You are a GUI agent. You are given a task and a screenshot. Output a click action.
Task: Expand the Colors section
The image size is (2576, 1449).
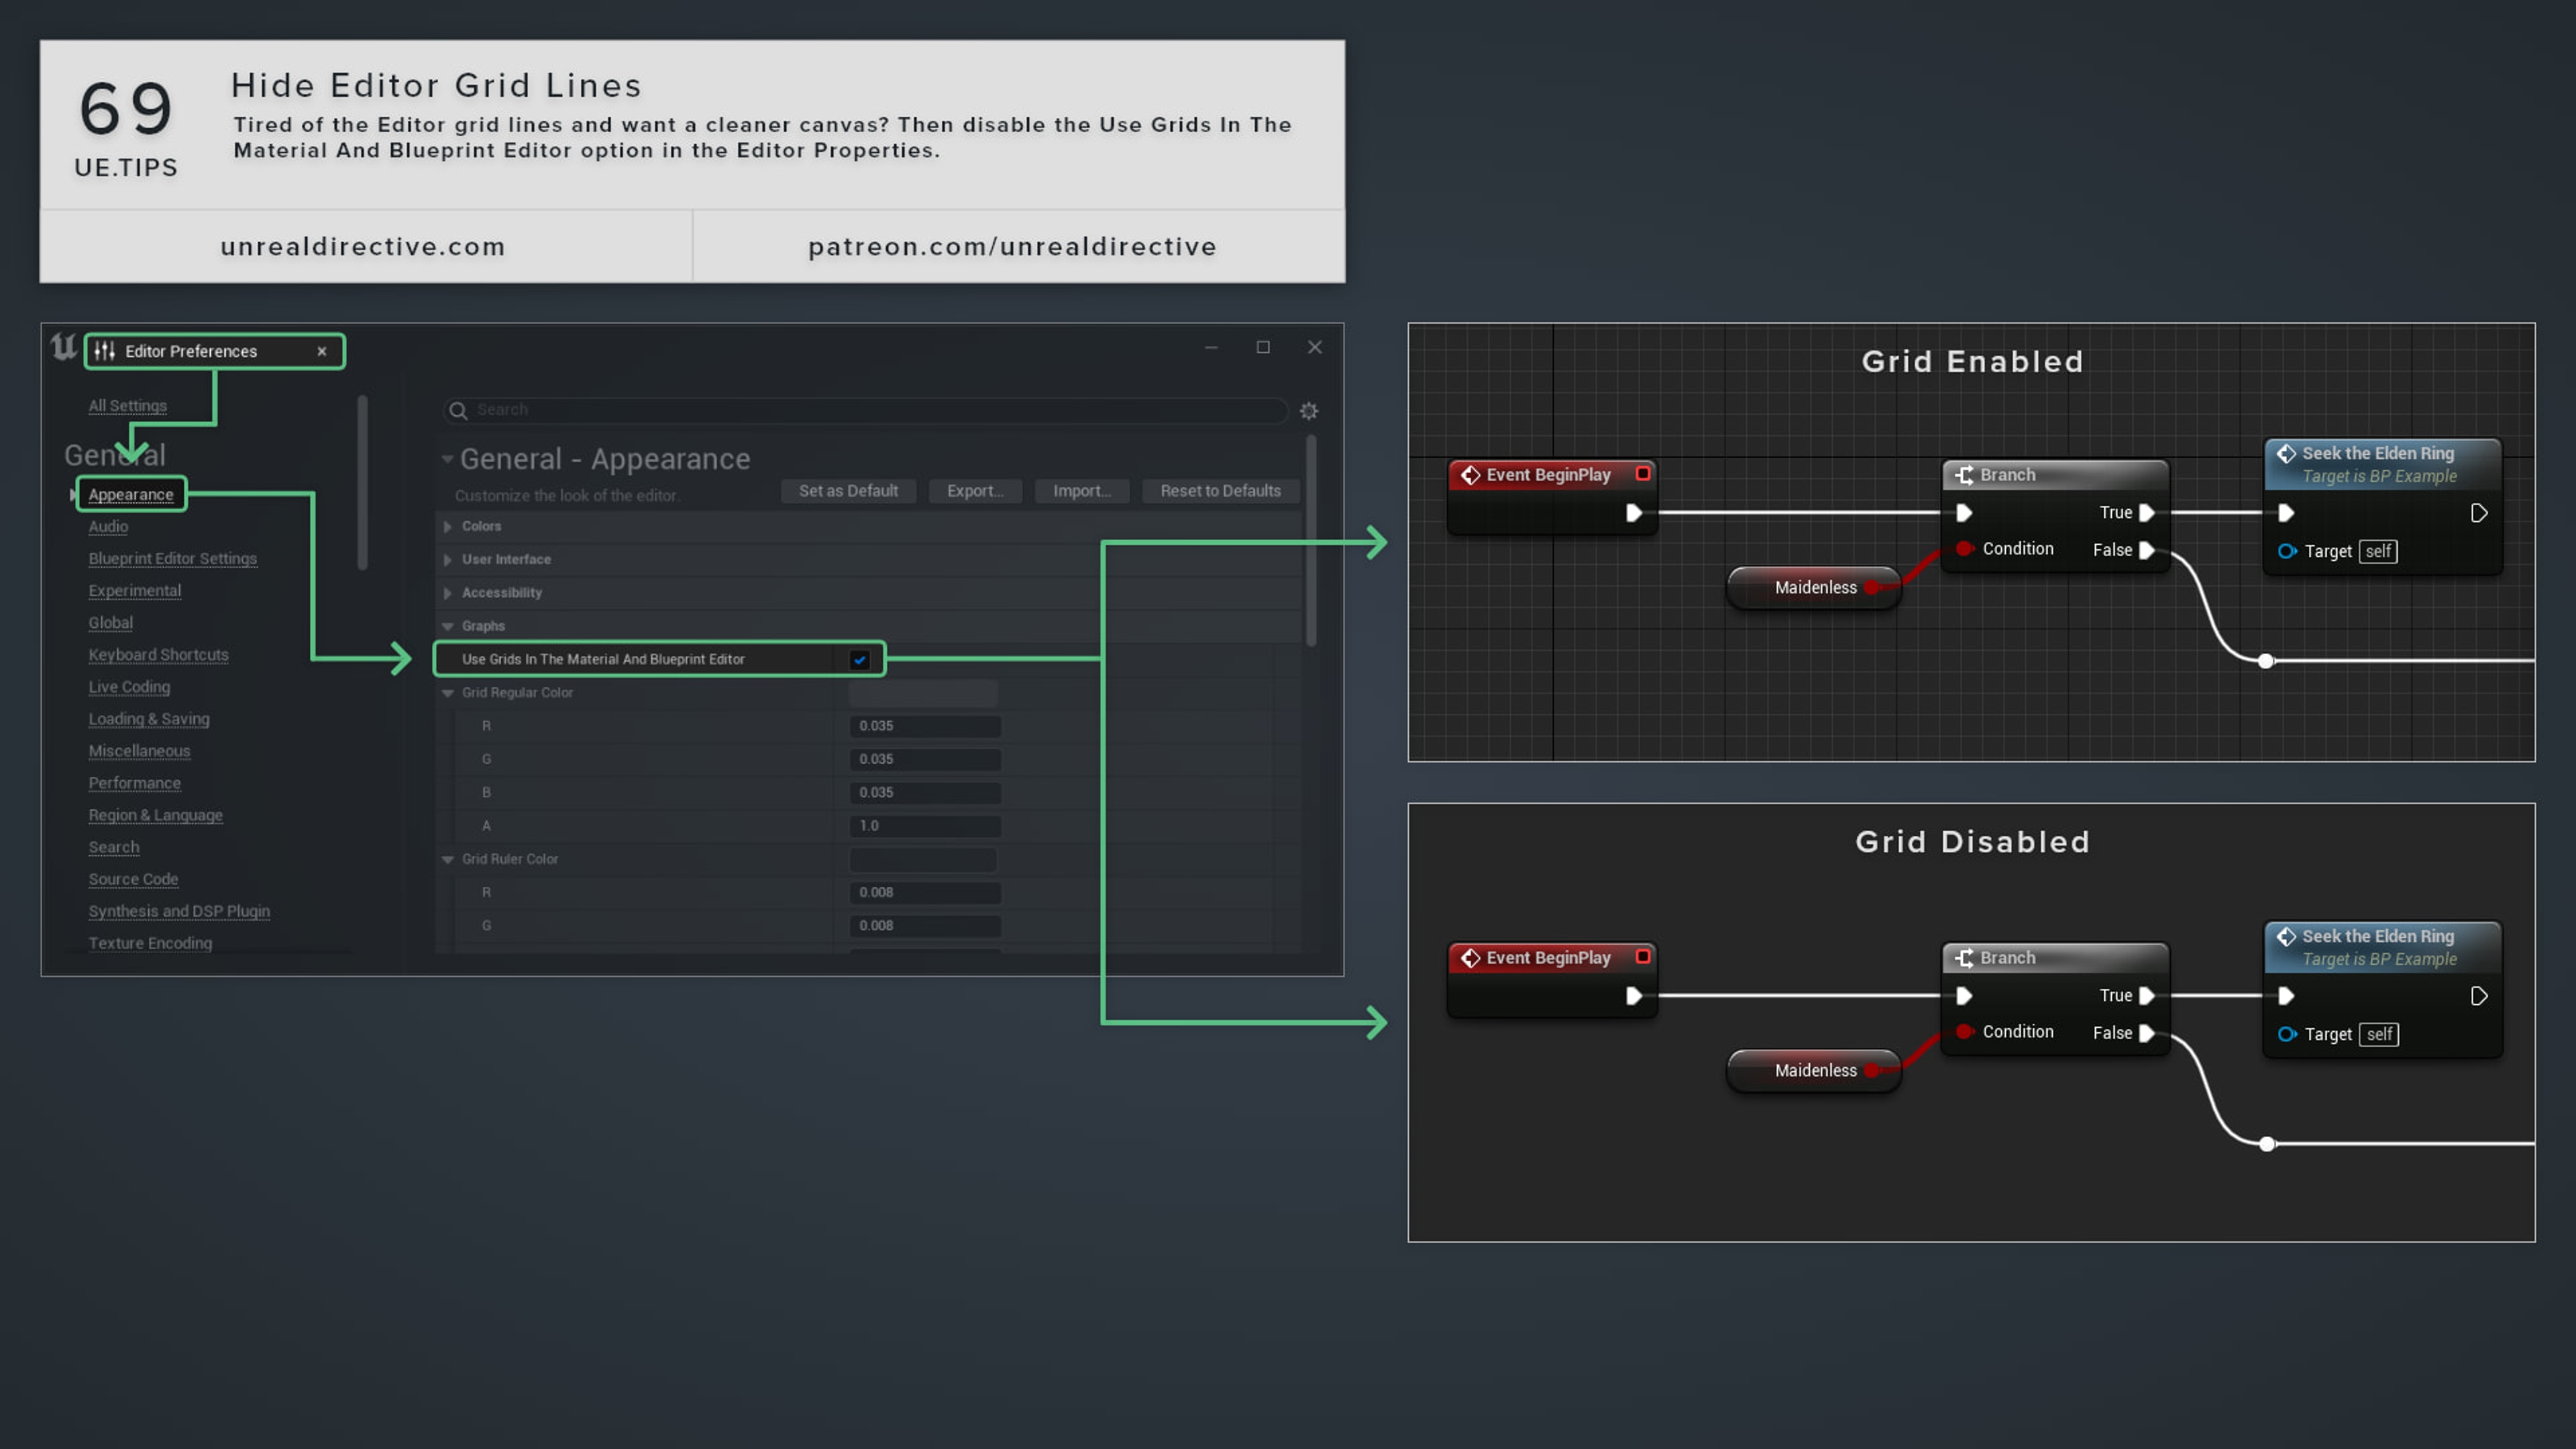coord(447,525)
